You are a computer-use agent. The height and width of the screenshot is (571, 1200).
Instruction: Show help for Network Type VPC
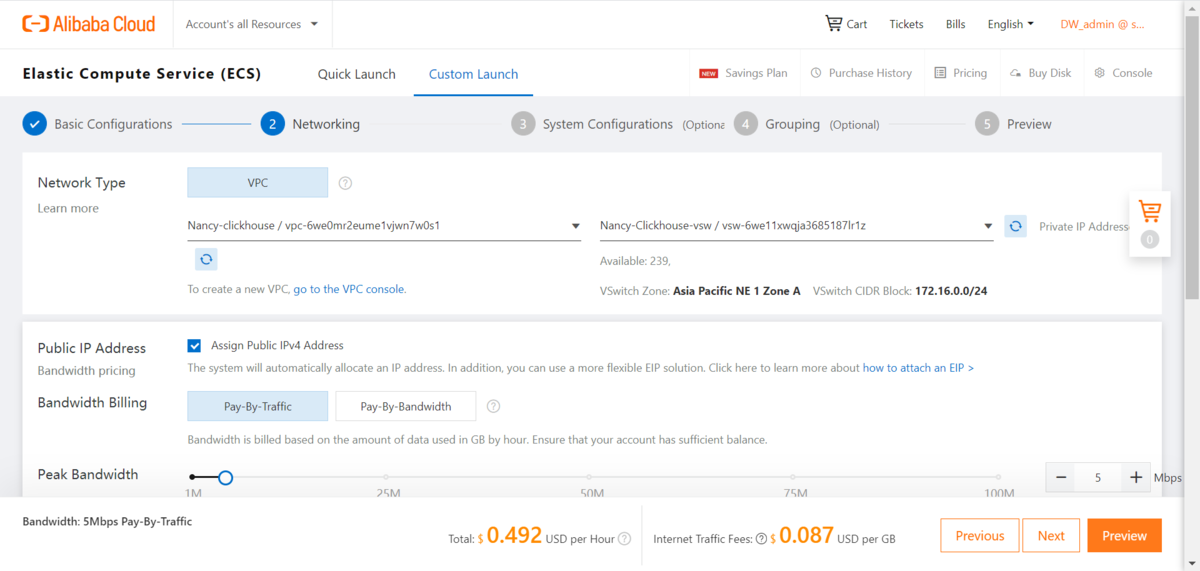345,183
